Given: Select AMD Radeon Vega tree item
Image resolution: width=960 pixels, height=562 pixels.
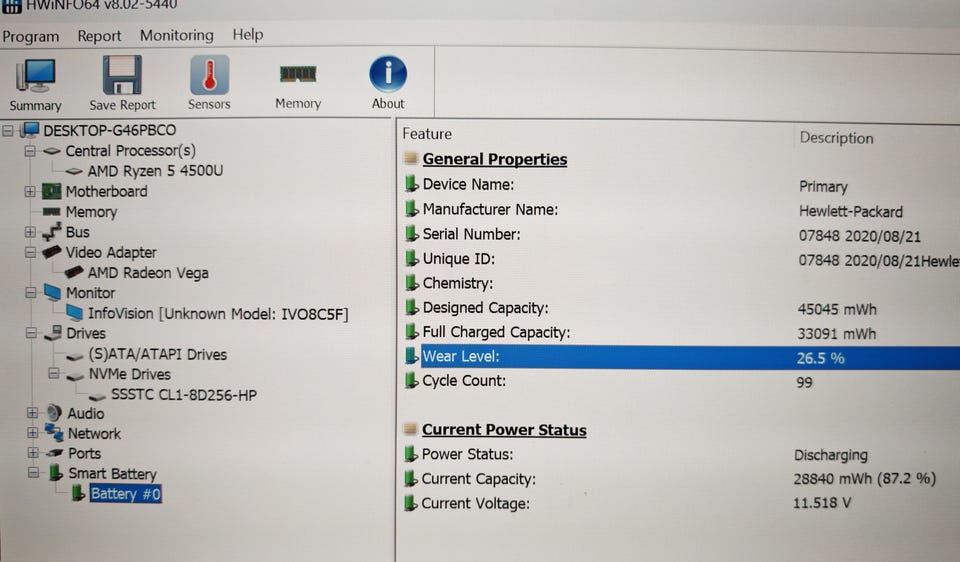Looking at the screenshot, I should pos(148,272).
